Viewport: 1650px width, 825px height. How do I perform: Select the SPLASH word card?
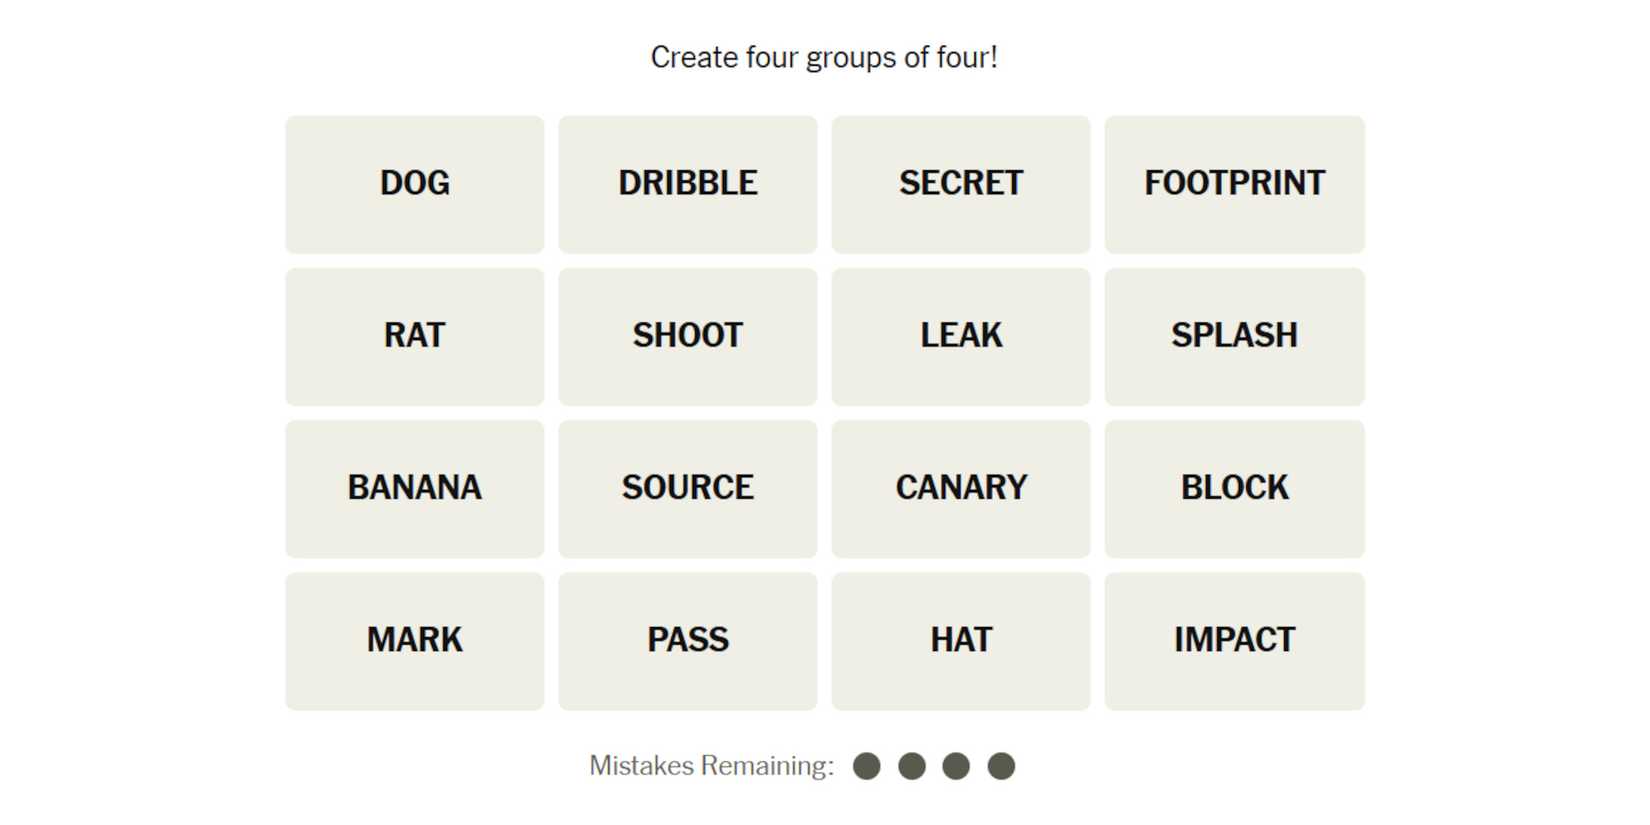pos(1234,336)
